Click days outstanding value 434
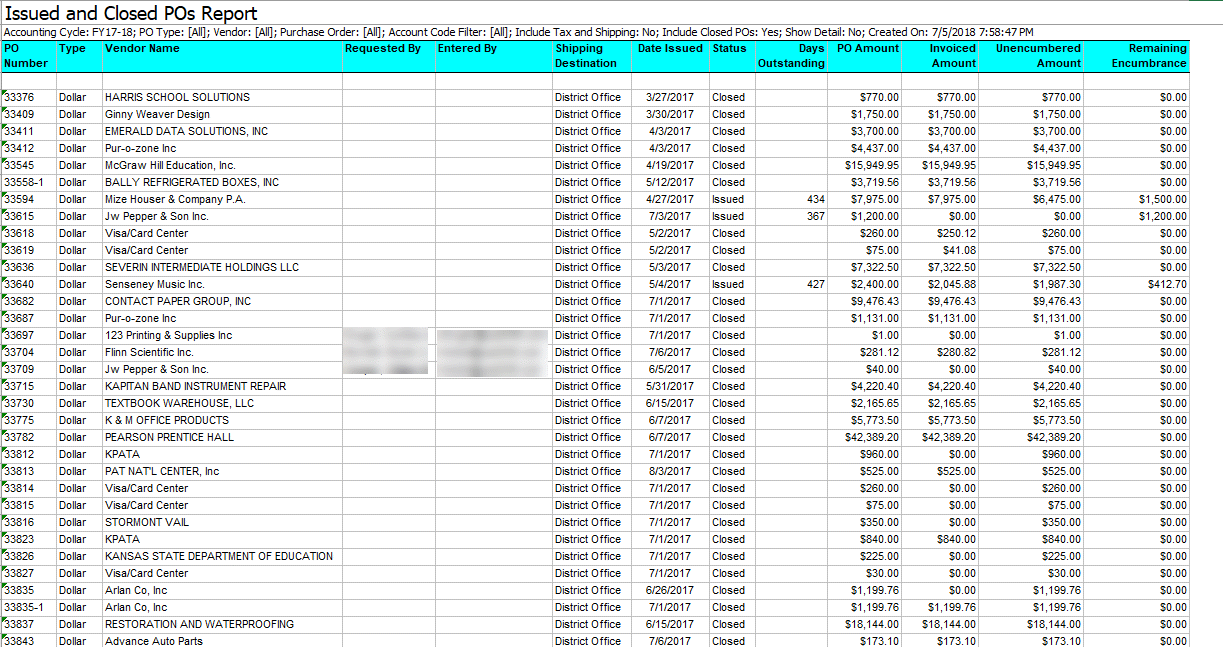Image resolution: width=1223 pixels, height=647 pixels. click(815, 200)
